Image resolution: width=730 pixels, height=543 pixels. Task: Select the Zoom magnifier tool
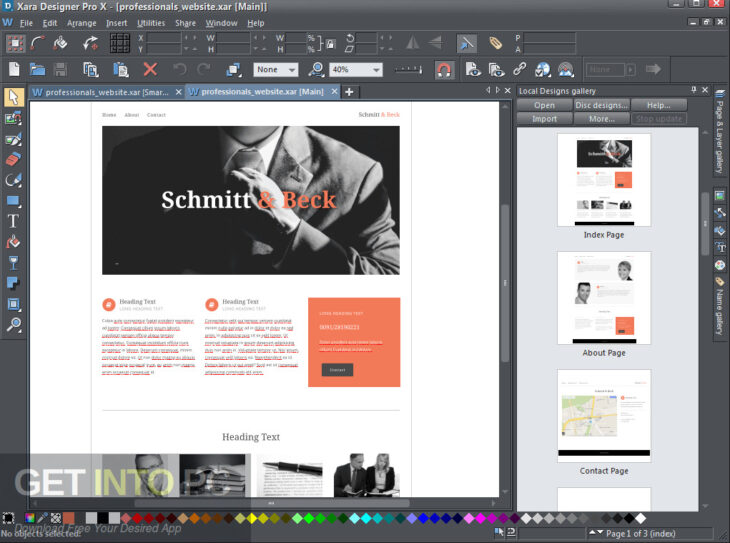point(13,325)
